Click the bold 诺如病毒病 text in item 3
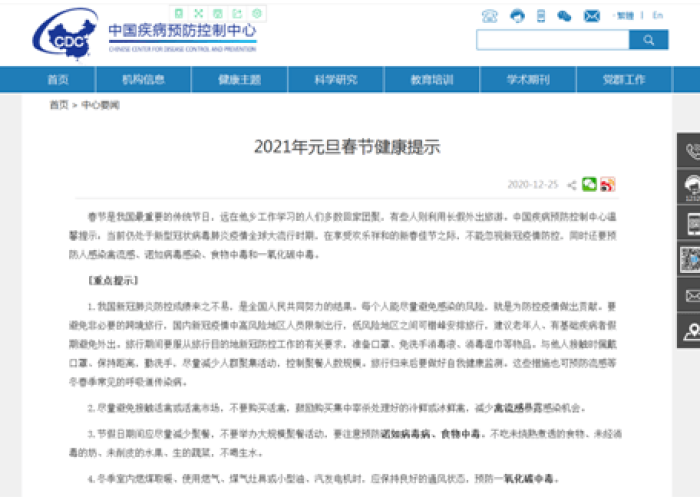The image size is (700, 500). [x=404, y=434]
